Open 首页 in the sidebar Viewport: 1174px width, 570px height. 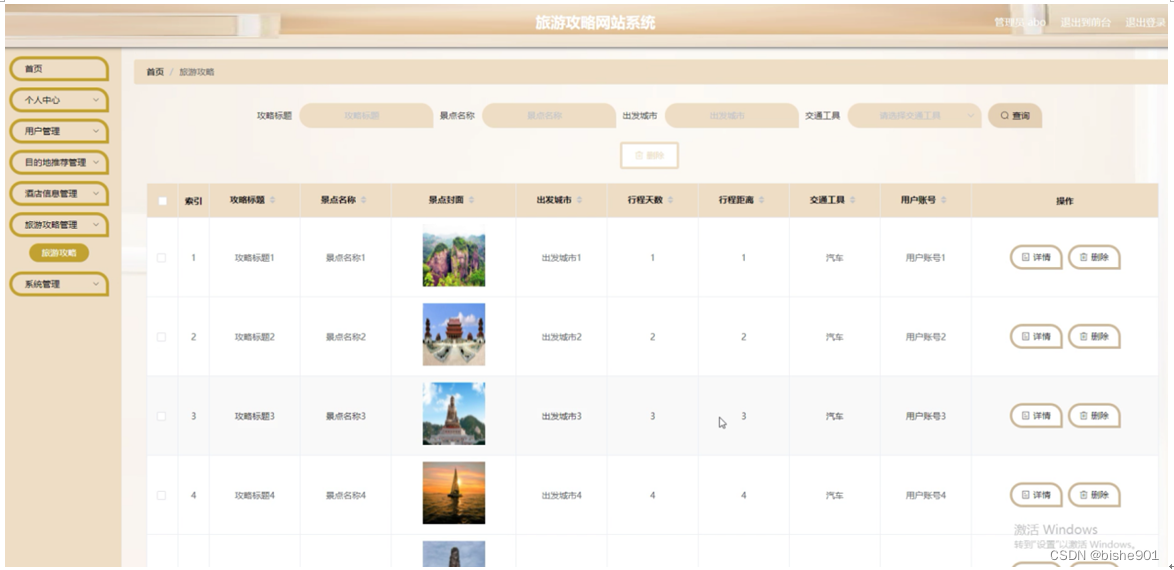[58, 69]
